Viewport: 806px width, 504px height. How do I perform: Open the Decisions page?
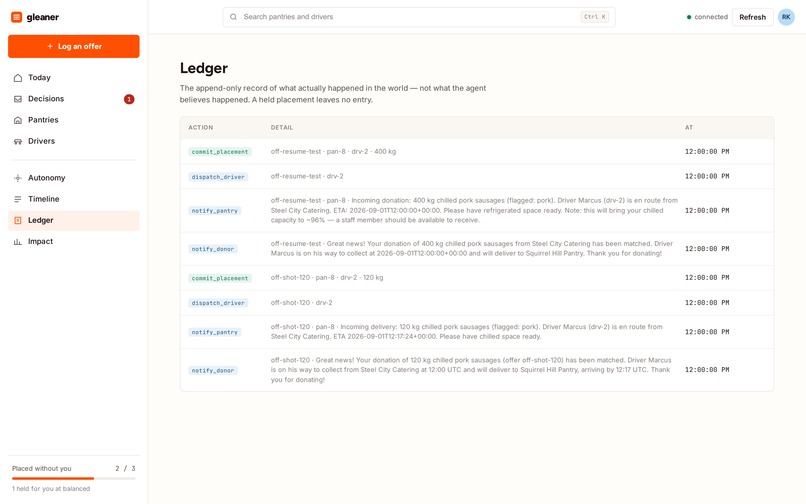(x=74, y=99)
